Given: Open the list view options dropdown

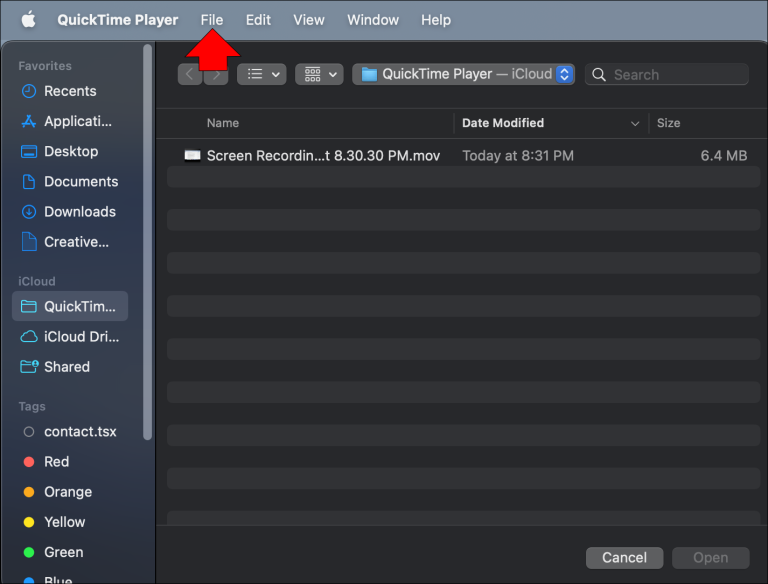Looking at the screenshot, I should (261, 74).
